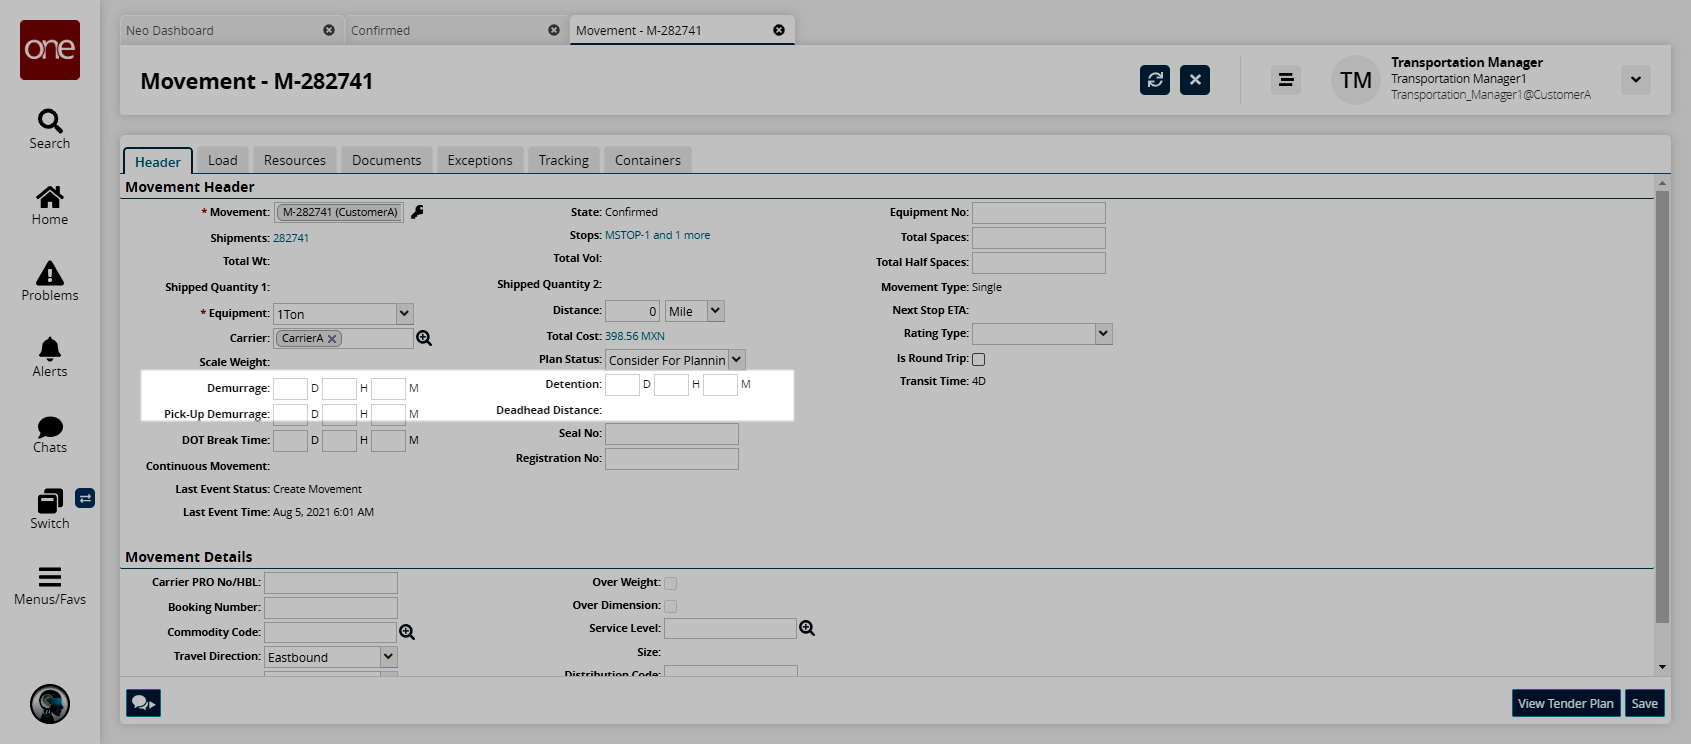The width and height of the screenshot is (1691, 744).
Task: Open Alerts bell icon
Action: pyautogui.click(x=50, y=350)
